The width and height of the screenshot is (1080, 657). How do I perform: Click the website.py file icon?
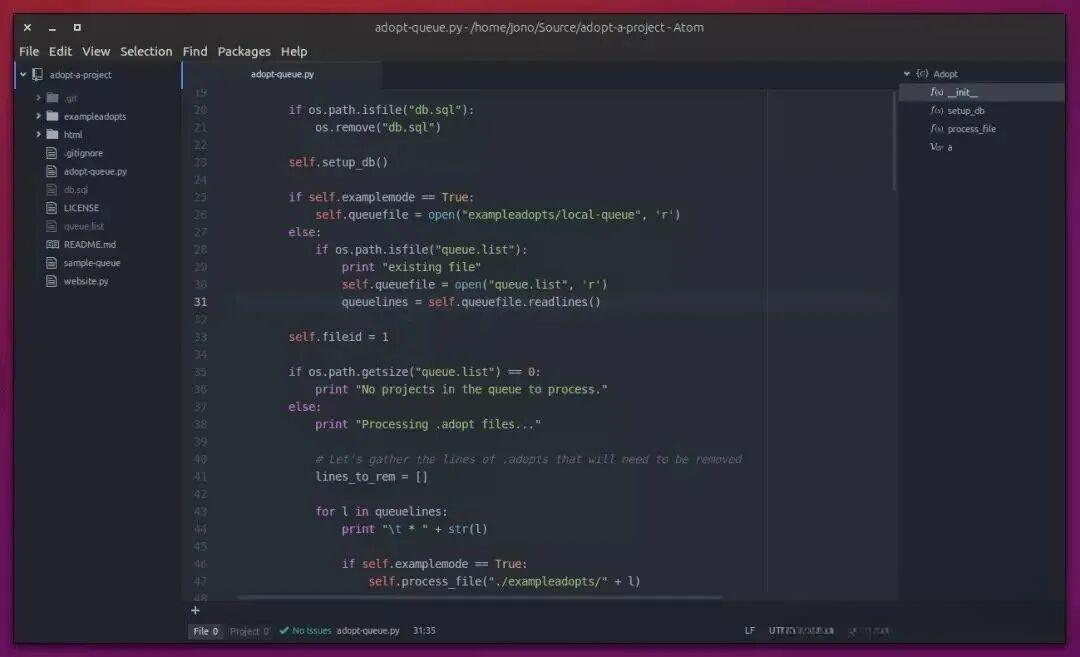tap(52, 281)
